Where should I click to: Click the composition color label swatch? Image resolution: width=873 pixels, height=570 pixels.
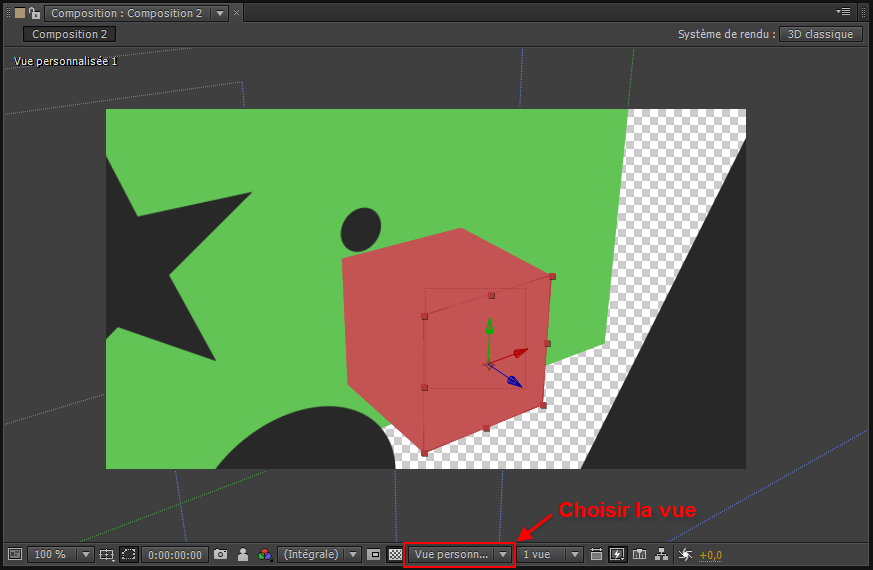tap(20, 13)
